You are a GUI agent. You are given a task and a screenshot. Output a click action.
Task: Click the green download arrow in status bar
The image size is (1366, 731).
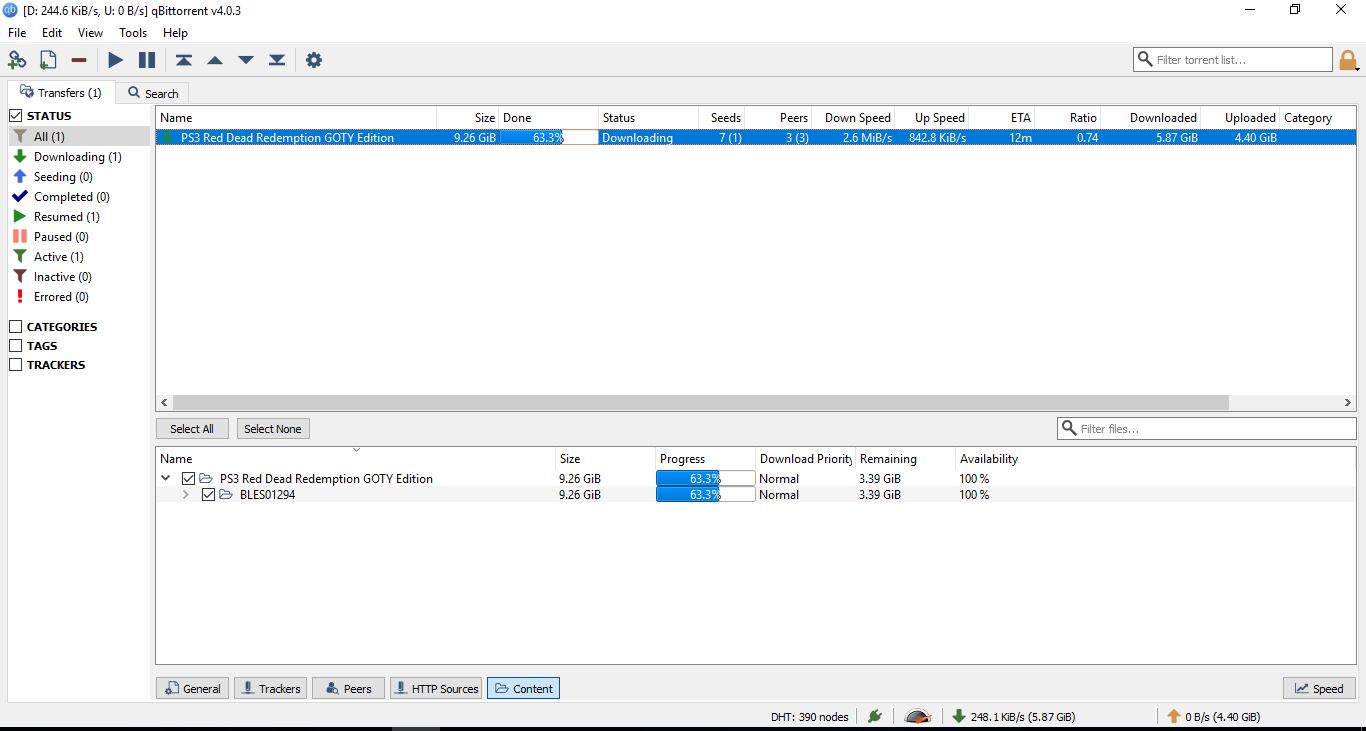pyautogui.click(x=958, y=716)
